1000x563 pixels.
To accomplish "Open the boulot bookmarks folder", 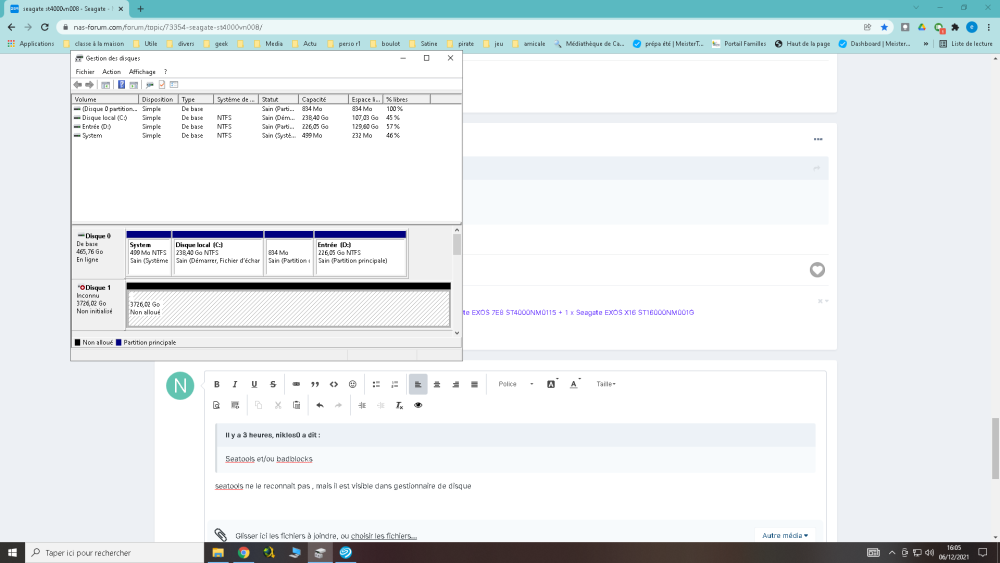I will click(x=385, y=44).
